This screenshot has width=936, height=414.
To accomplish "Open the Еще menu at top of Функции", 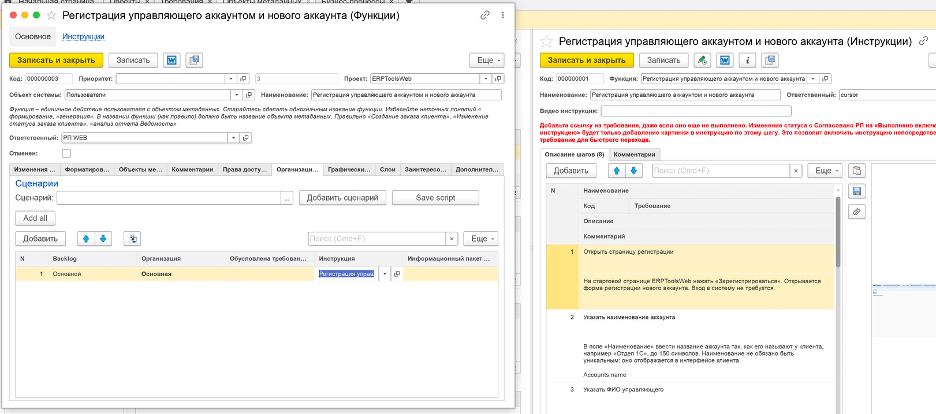I will (x=487, y=60).
